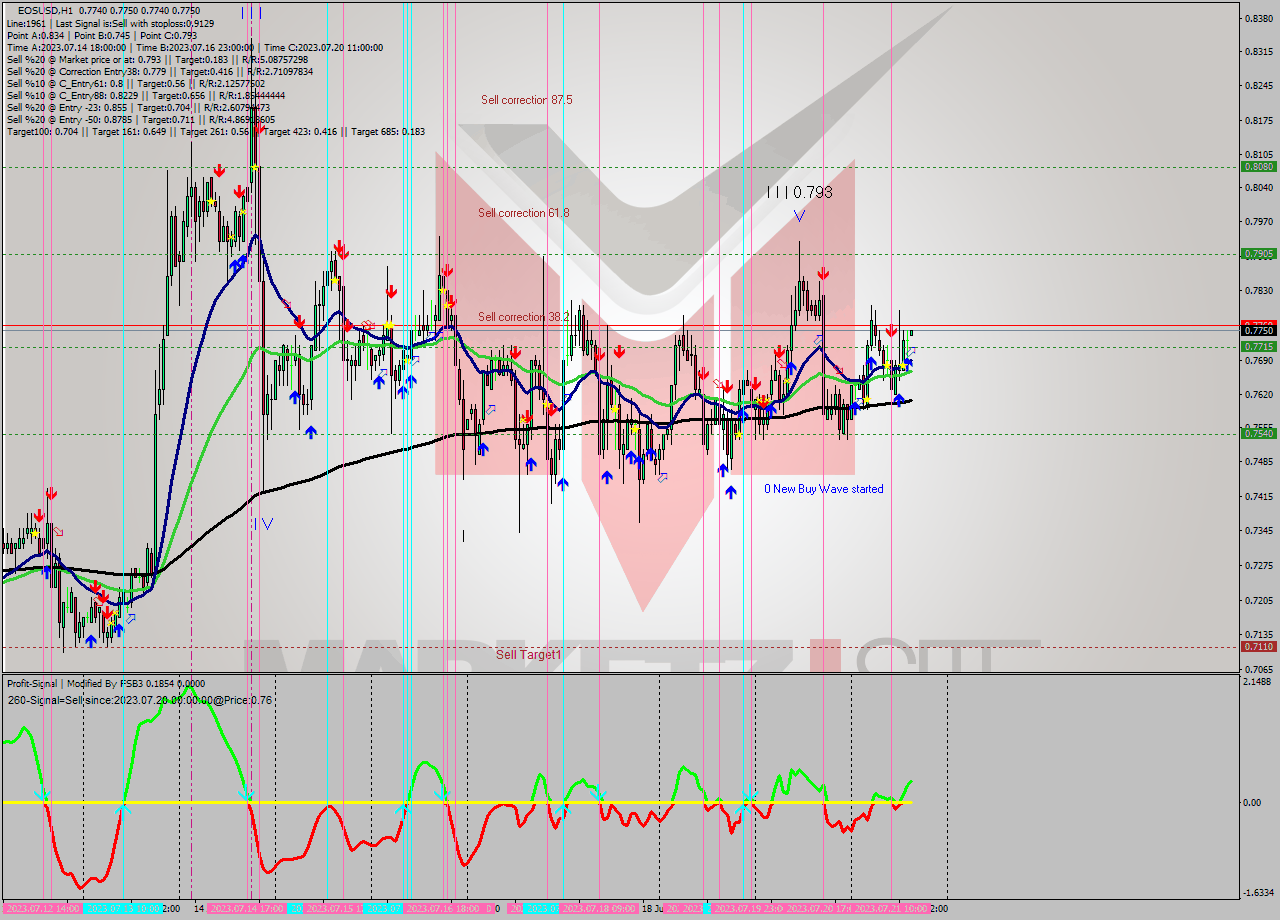Click the '0 New Buy Wave started' annotation
1280x920 pixels.
824,489
